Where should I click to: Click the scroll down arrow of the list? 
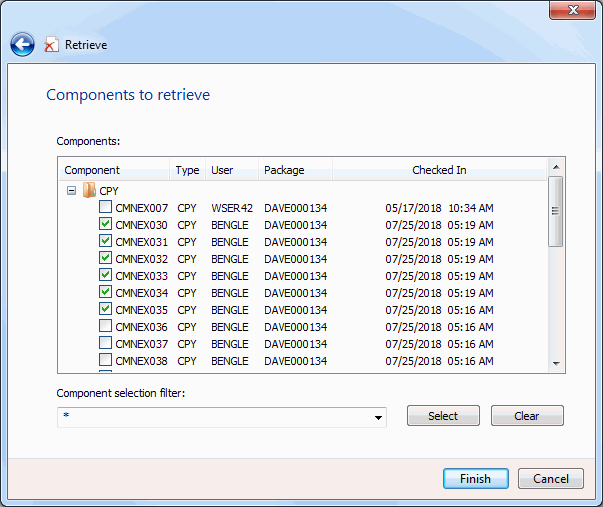(x=556, y=364)
